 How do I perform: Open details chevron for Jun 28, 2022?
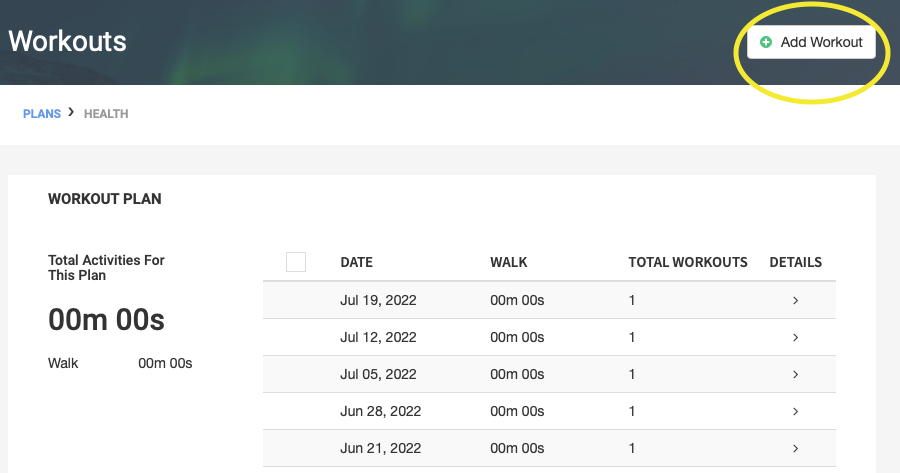tap(796, 412)
